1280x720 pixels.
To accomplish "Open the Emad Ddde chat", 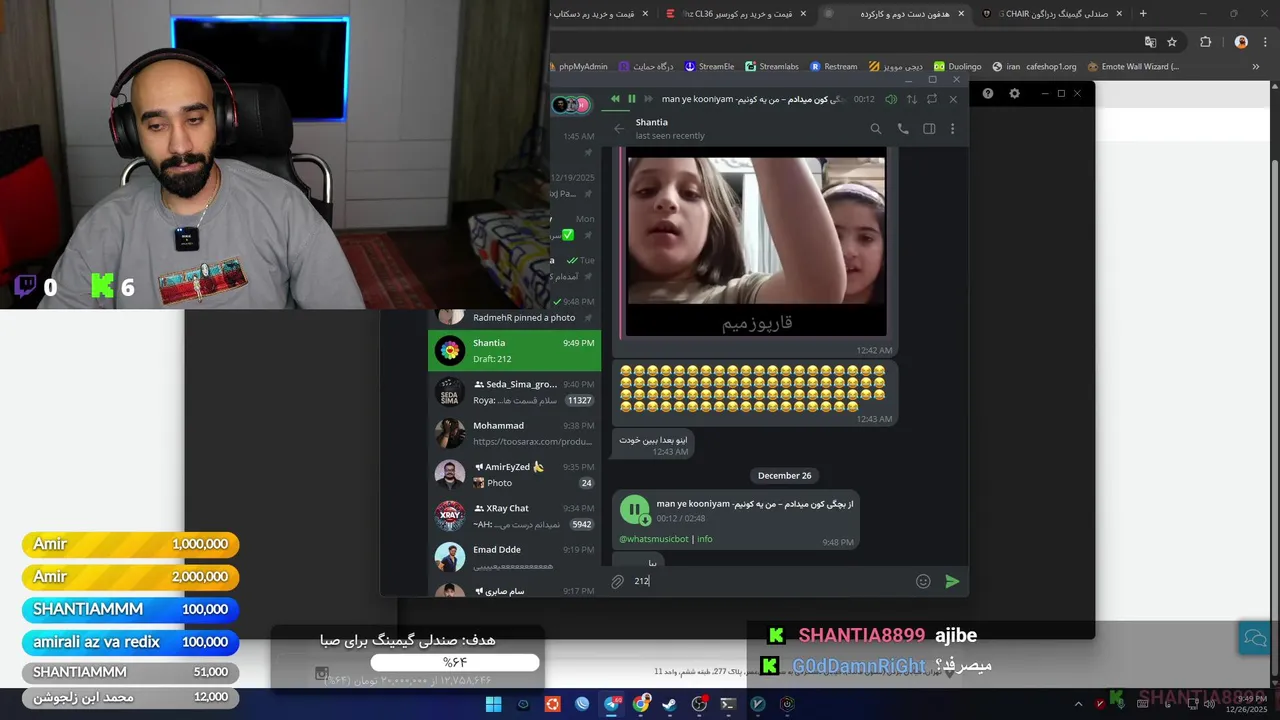I will tap(514, 557).
